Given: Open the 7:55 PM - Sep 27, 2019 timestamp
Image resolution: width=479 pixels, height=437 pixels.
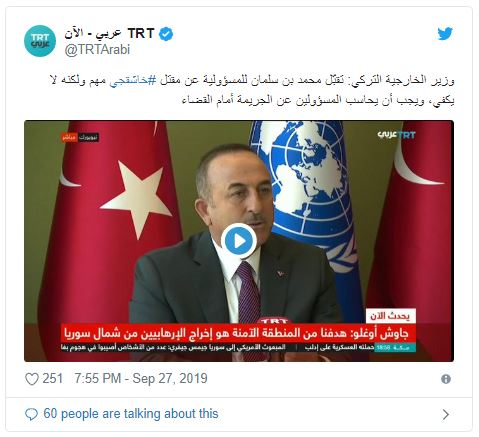Looking at the screenshot, I should 141,379.
